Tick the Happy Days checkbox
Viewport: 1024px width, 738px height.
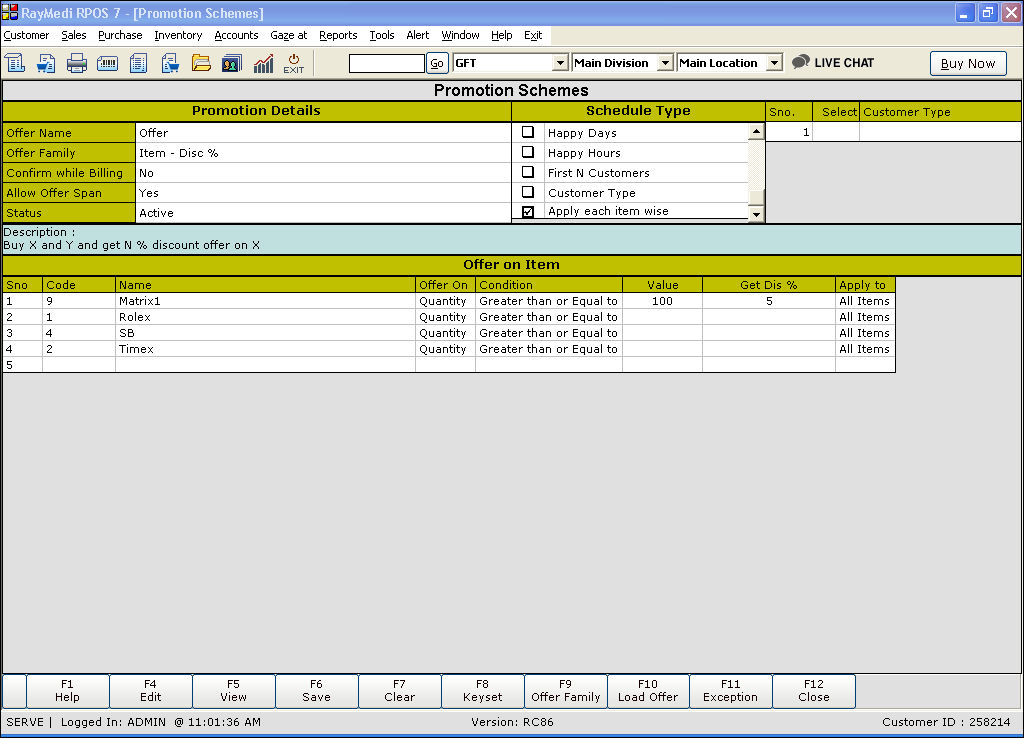point(528,132)
